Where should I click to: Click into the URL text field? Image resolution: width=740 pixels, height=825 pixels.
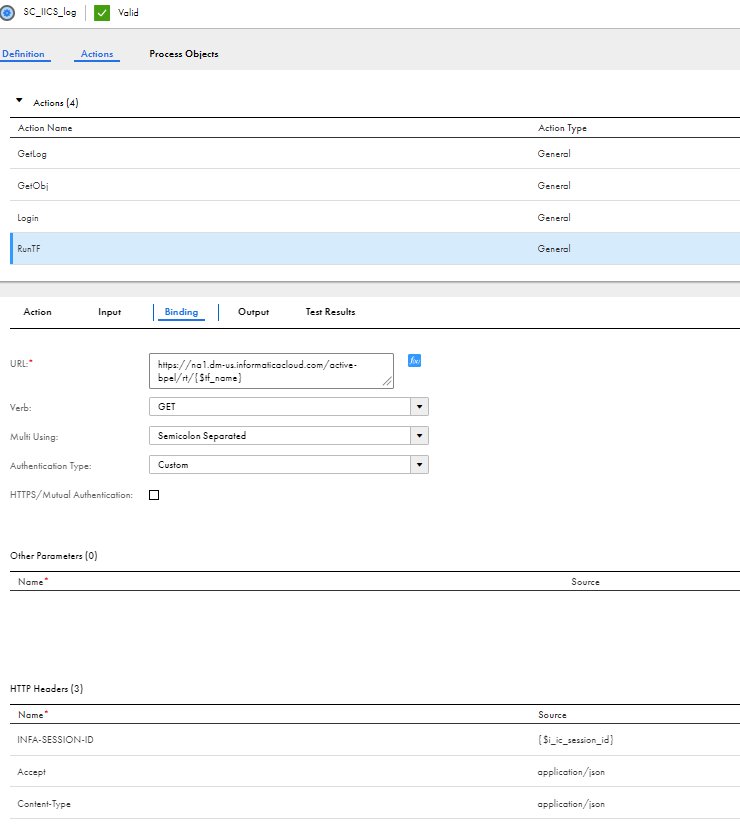271,371
